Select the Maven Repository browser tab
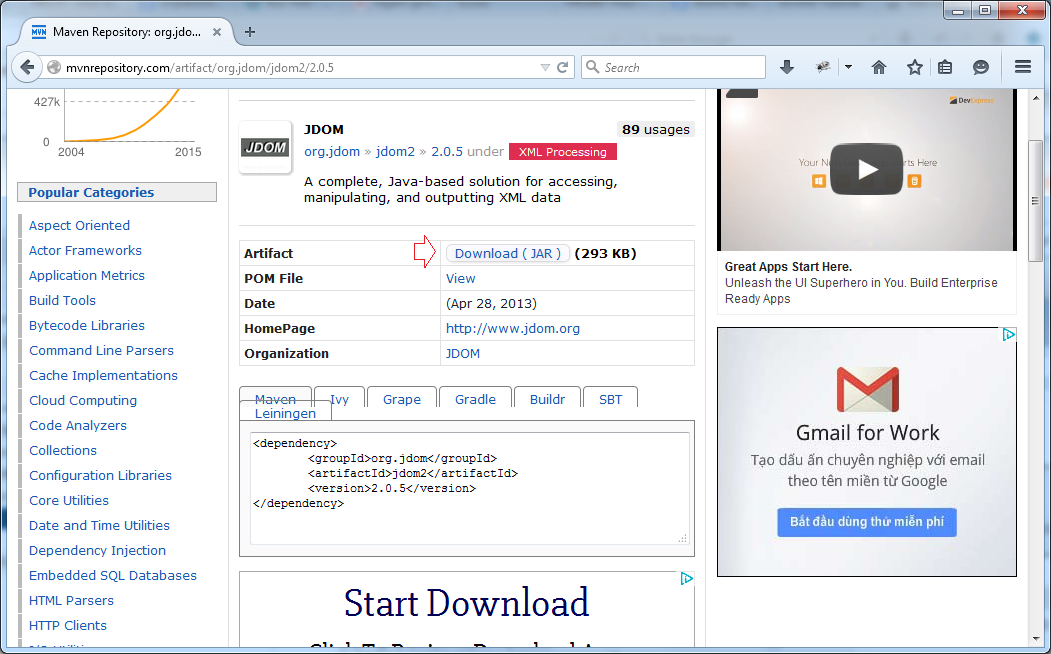The width and height of the screenshot is (1051, 654). (x=126, y=31)
